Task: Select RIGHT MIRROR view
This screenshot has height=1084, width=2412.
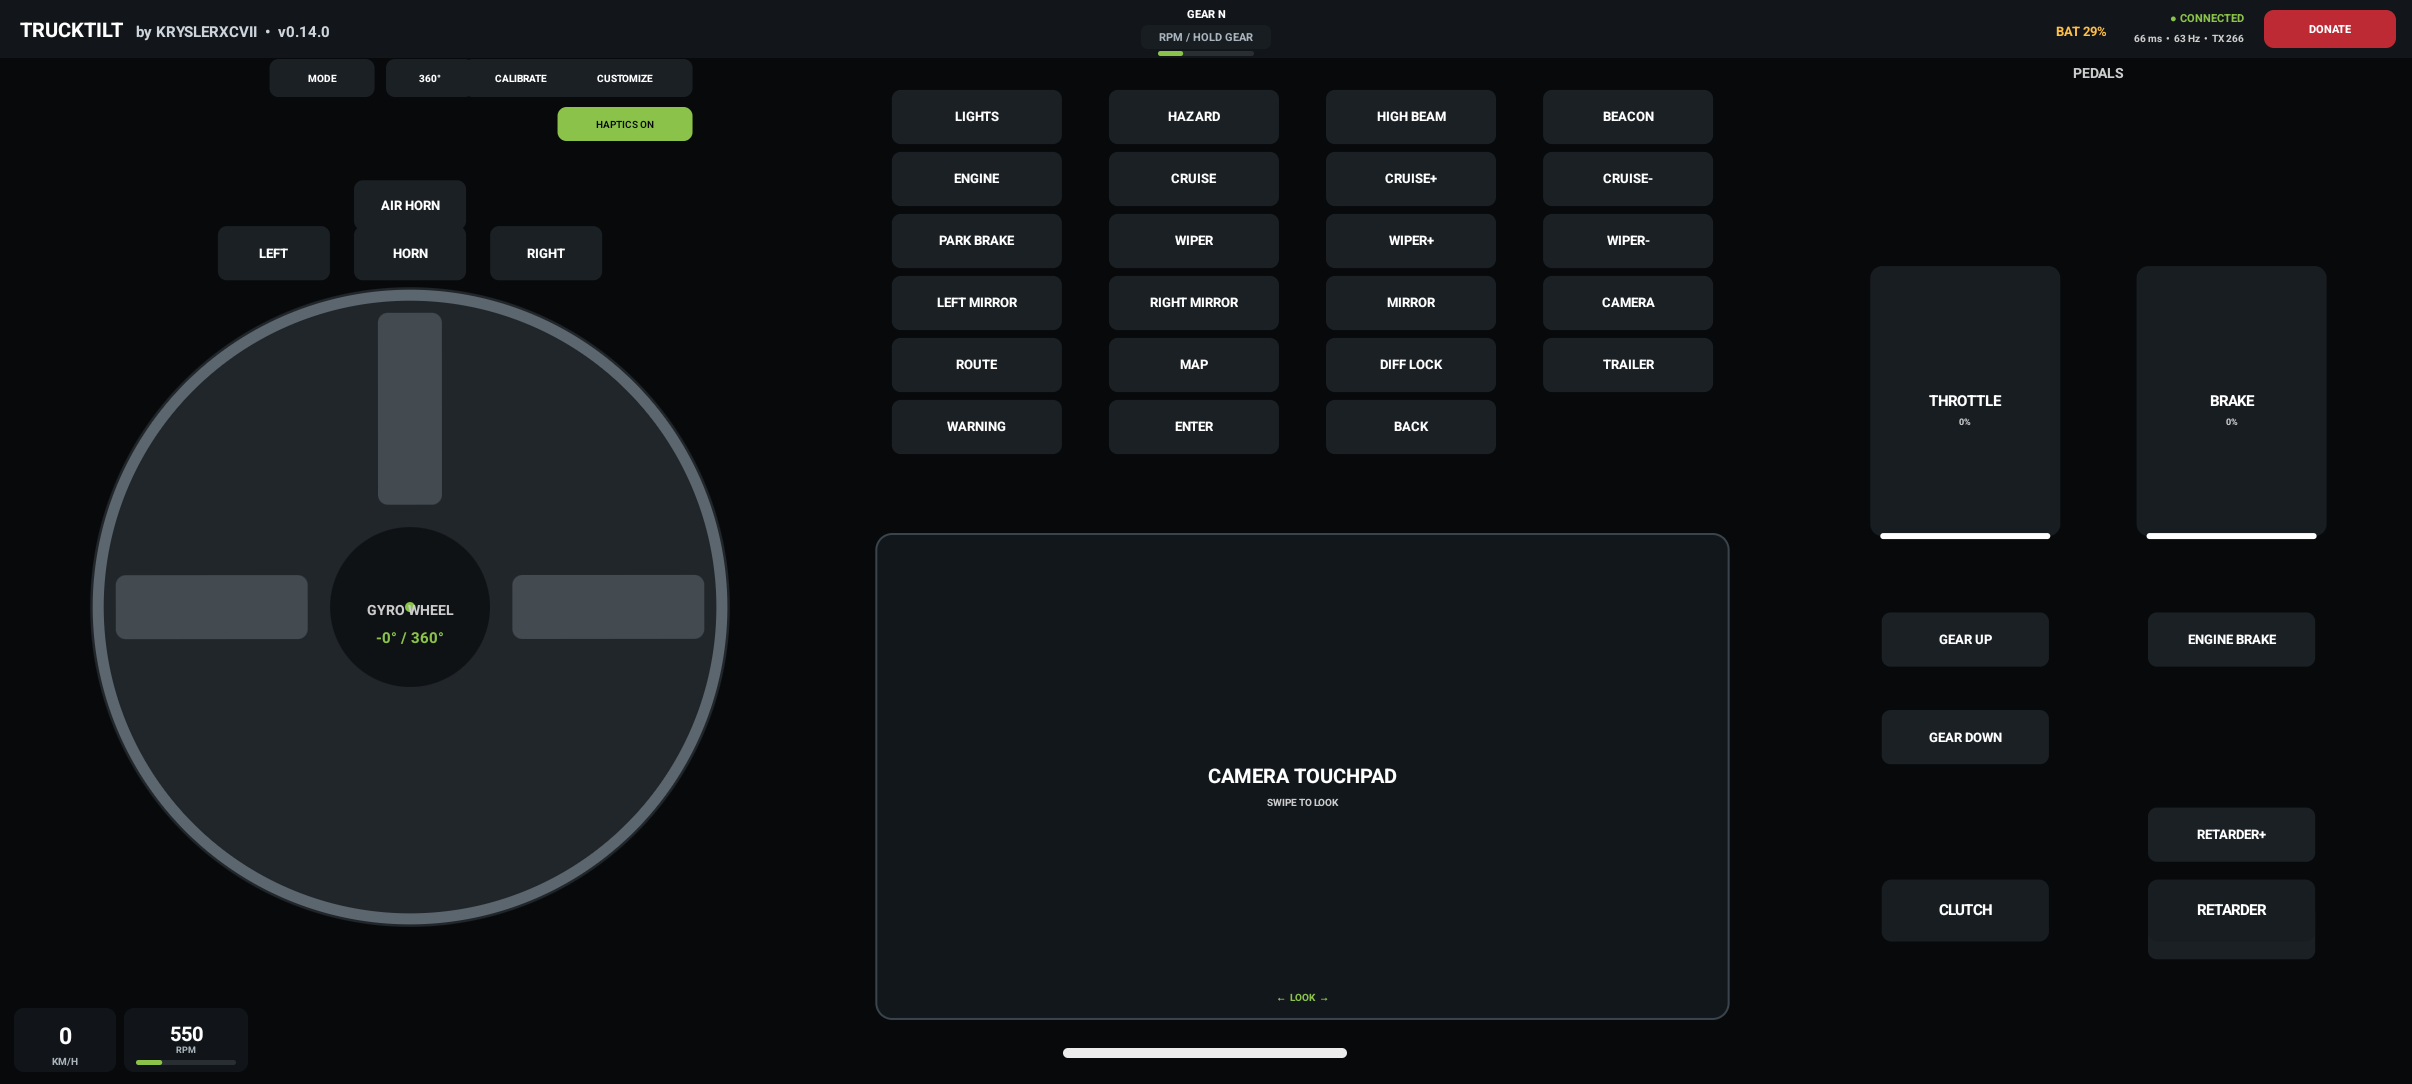Action: tap(1193, 302)
